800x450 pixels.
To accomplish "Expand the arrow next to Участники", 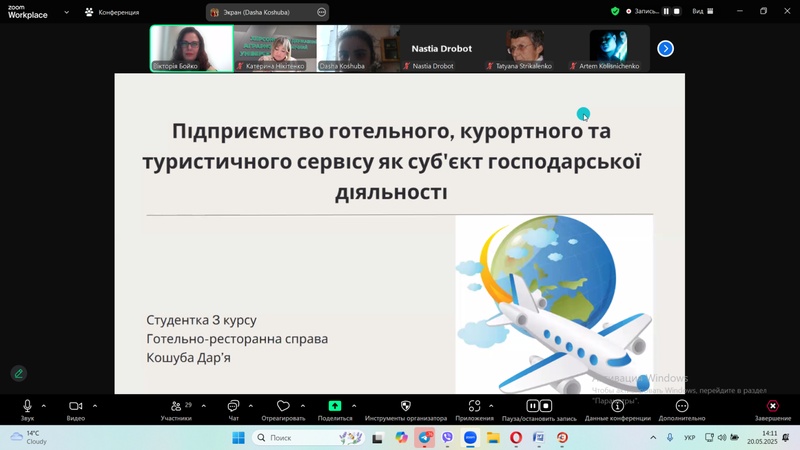I will pos(204,406).
